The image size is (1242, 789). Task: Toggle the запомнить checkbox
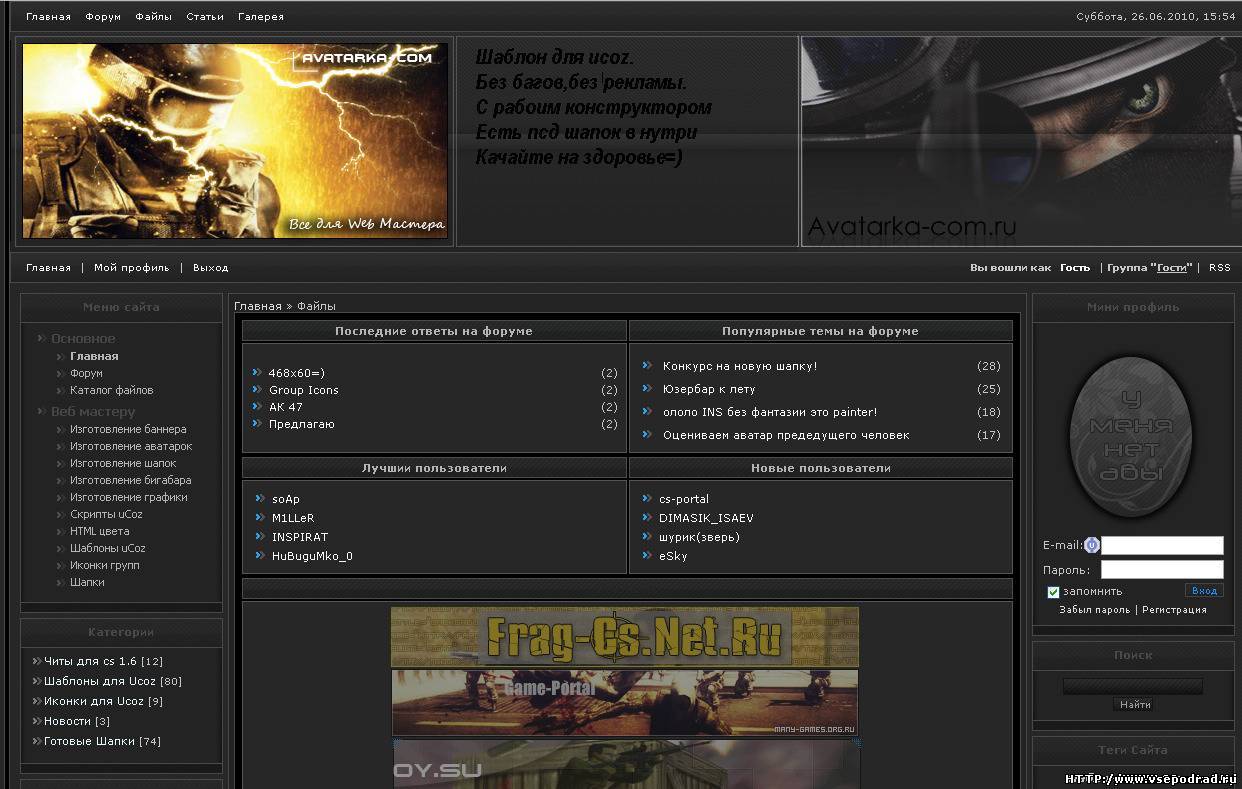click(x=1053, y=592)
